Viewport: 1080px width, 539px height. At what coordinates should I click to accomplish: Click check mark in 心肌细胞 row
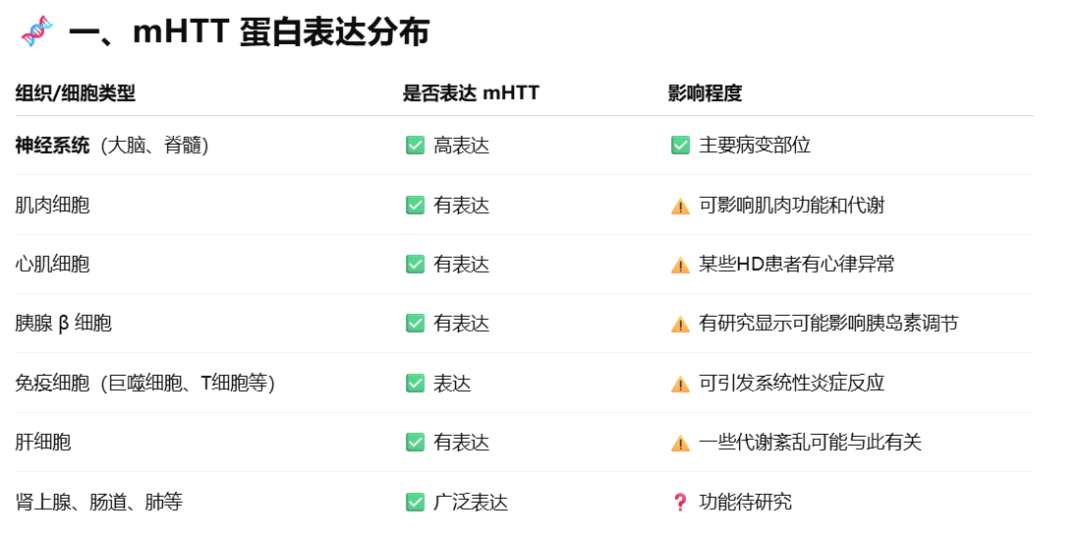click(x=415, y=264)
